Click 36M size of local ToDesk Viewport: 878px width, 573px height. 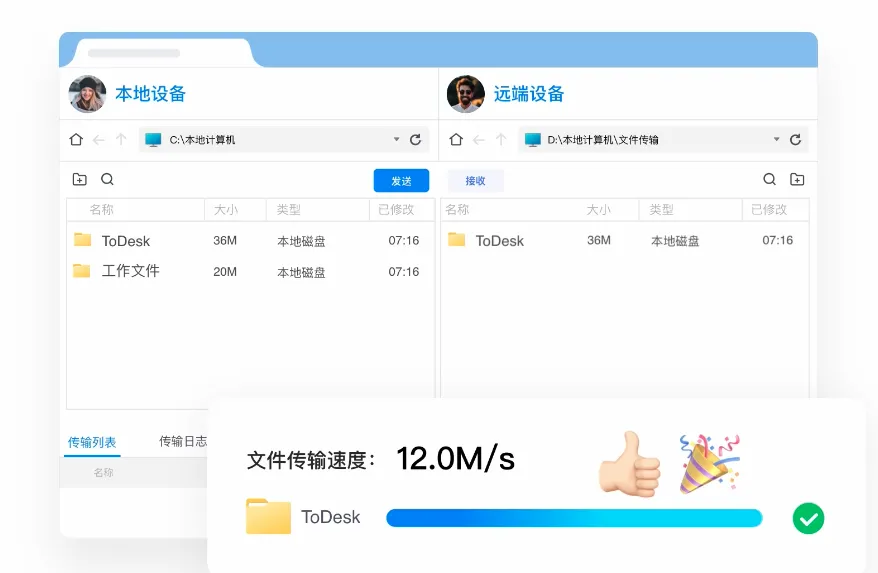tap(225, 240)
